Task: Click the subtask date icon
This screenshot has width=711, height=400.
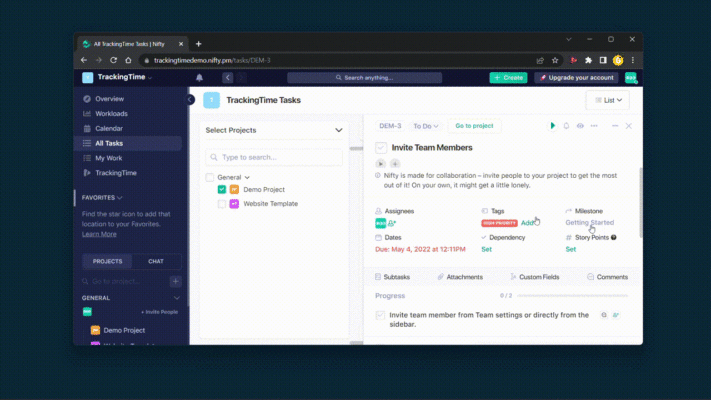Action: [x=604, y=315]
